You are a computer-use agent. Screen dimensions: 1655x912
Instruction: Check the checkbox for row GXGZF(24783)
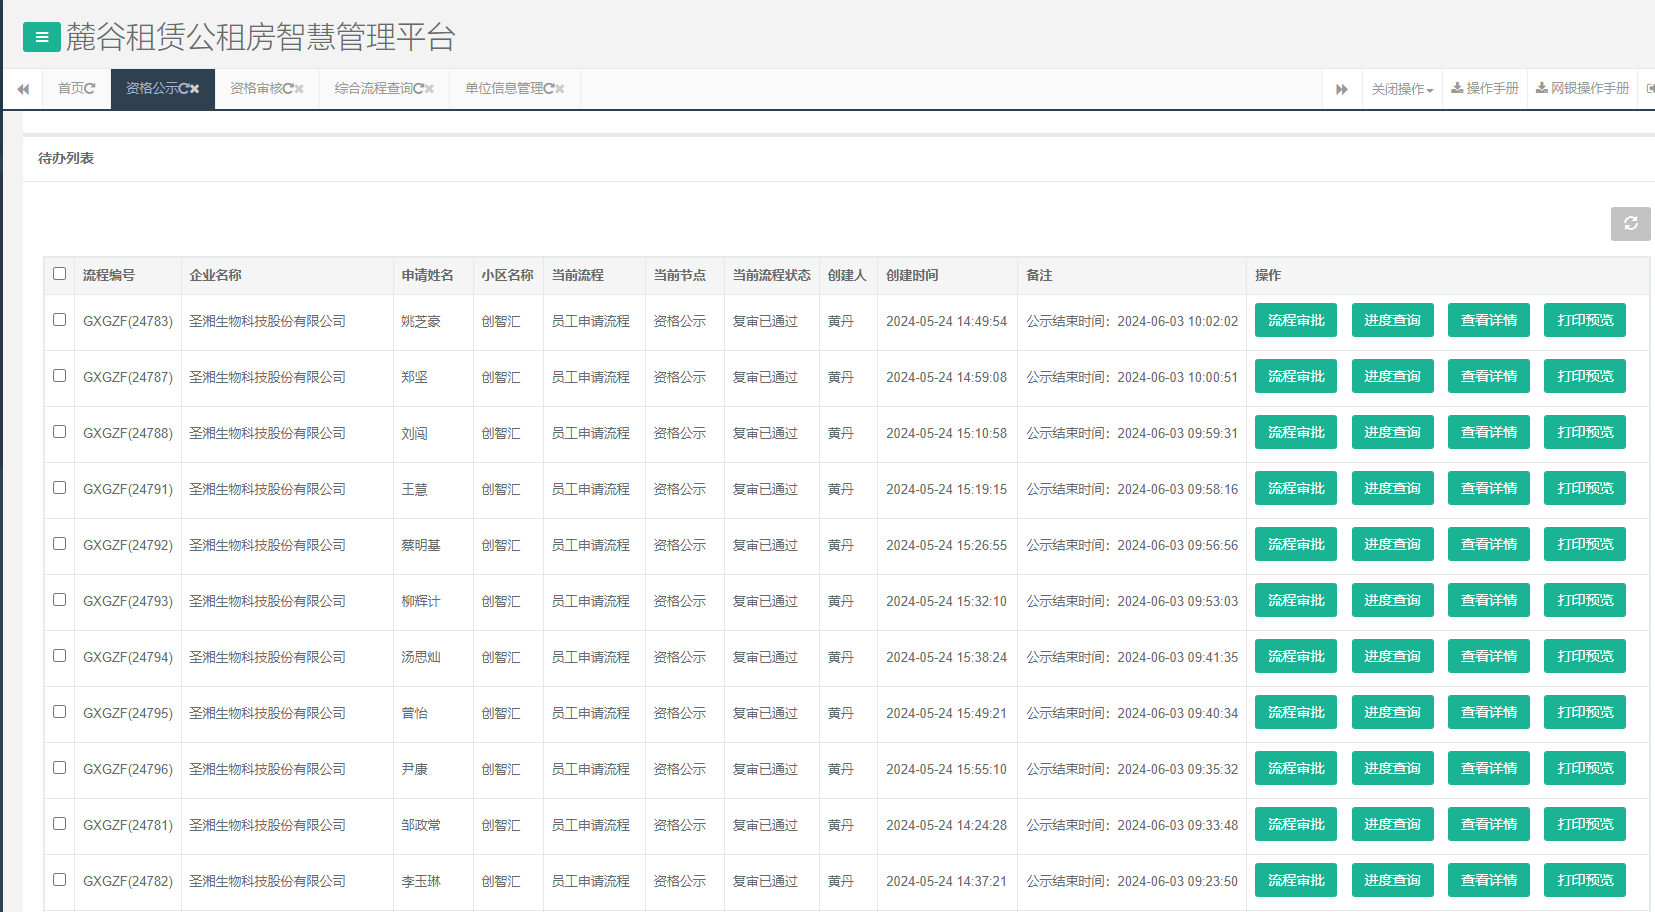click(x=60, y=320)
